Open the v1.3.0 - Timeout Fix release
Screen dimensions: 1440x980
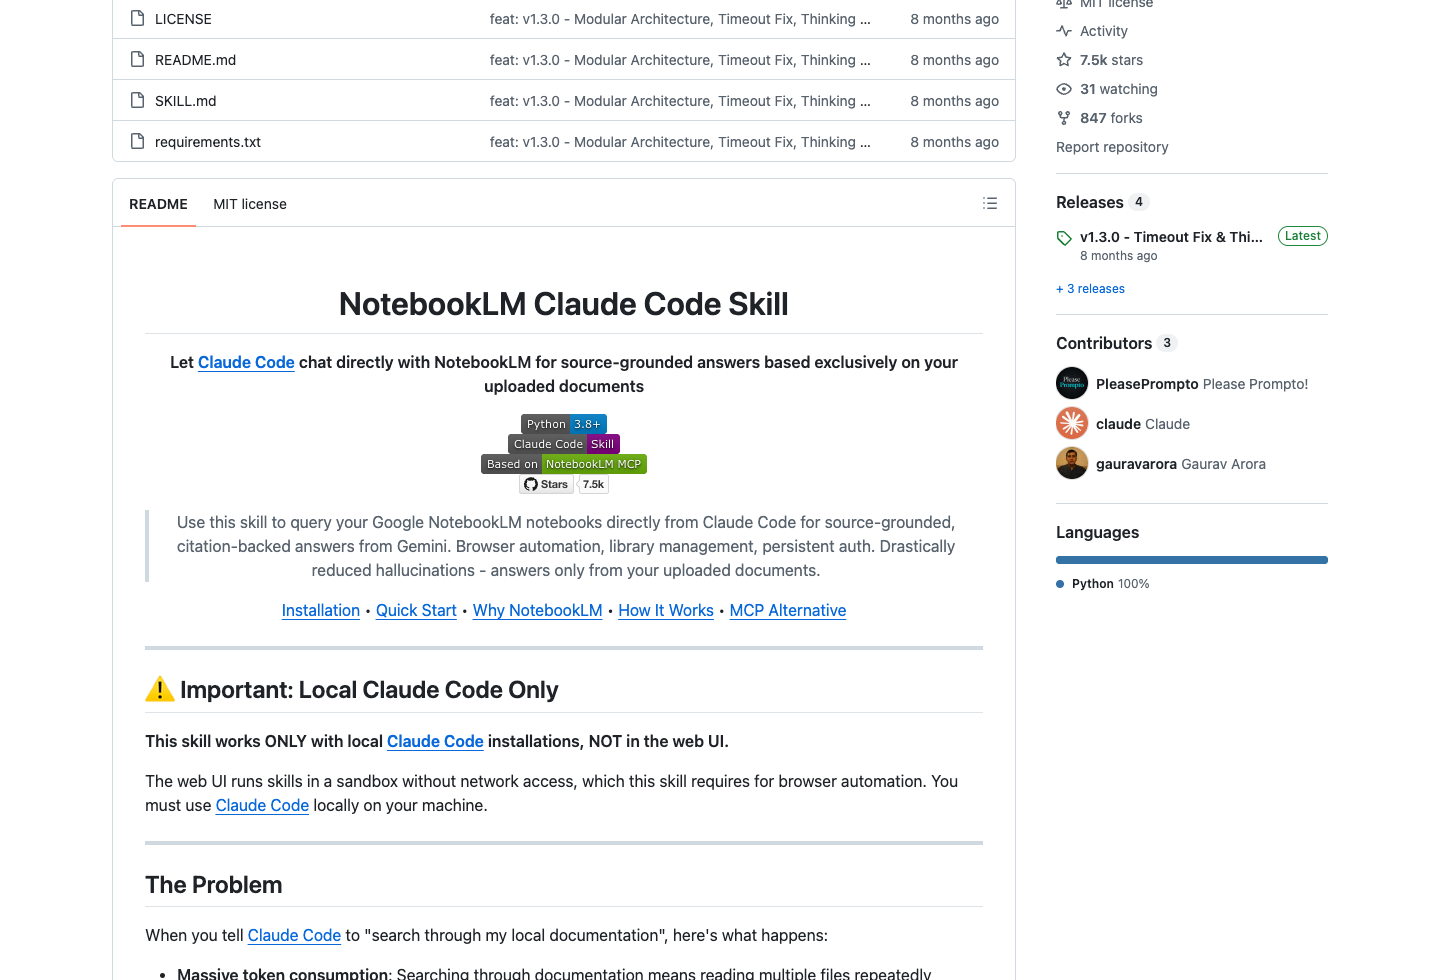1171,237
